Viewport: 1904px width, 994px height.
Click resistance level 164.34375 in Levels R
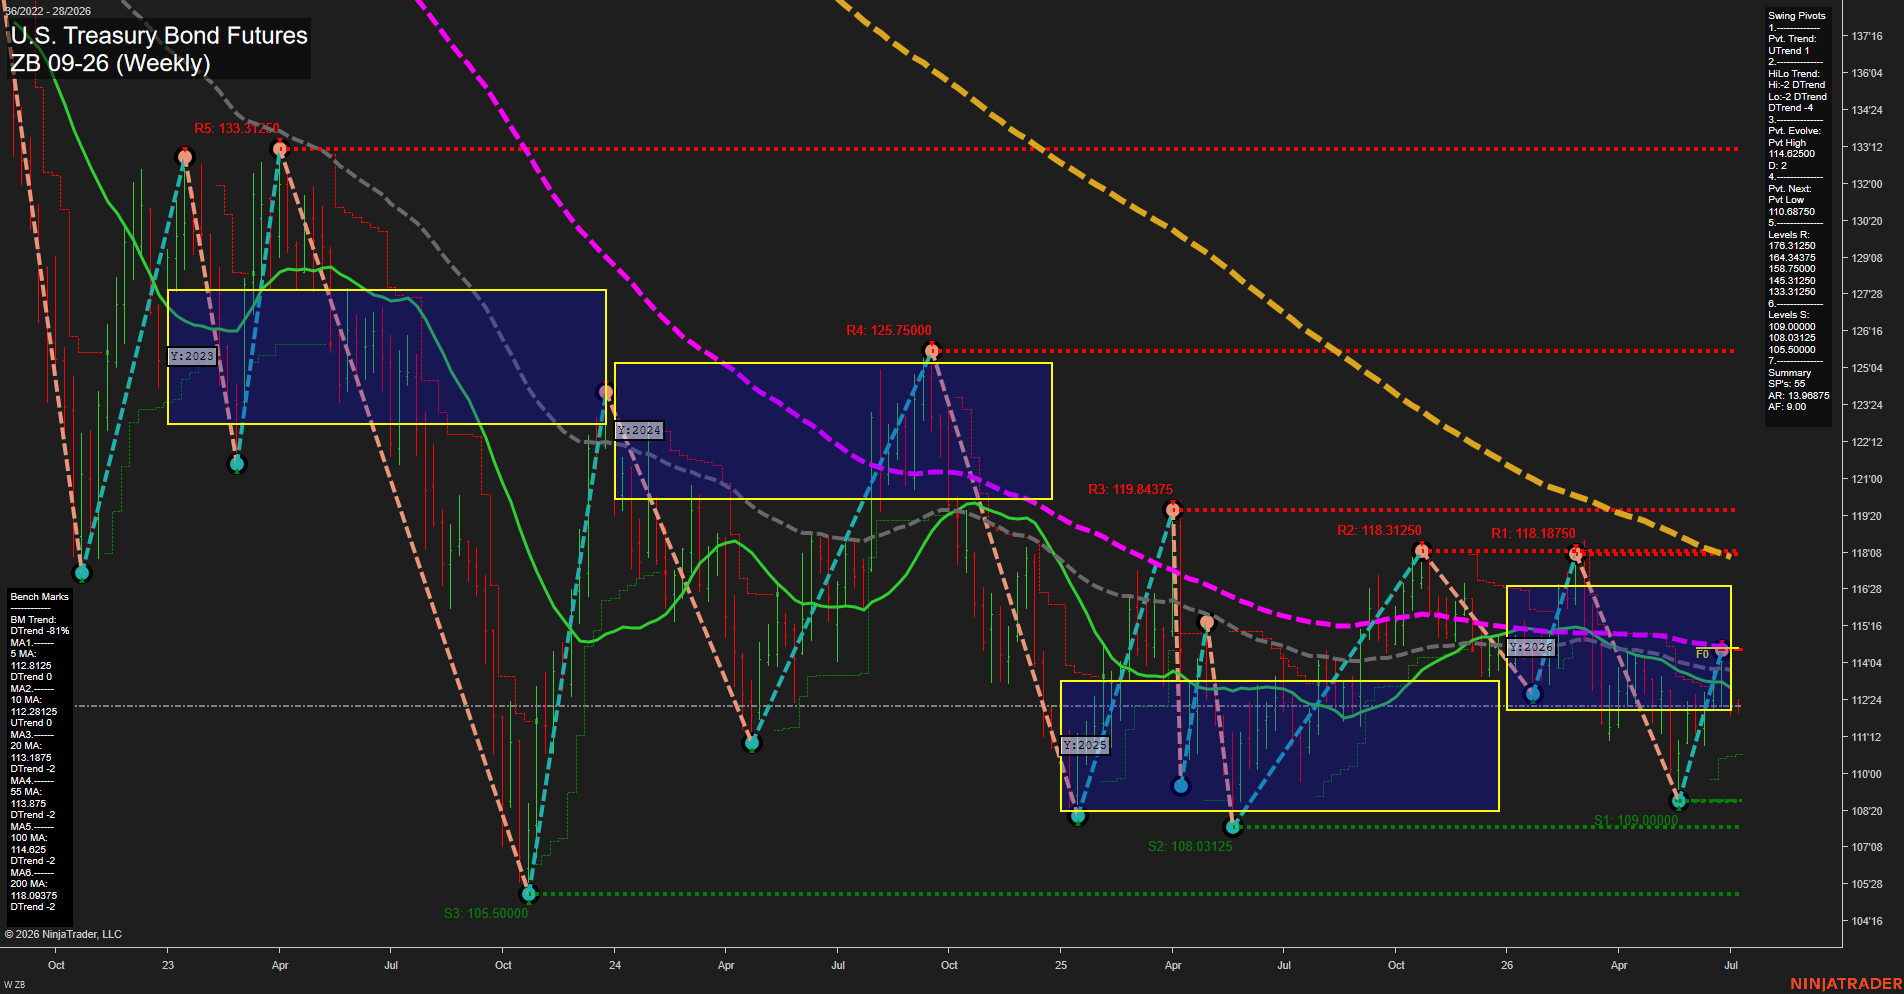(x=1791, y=258)
